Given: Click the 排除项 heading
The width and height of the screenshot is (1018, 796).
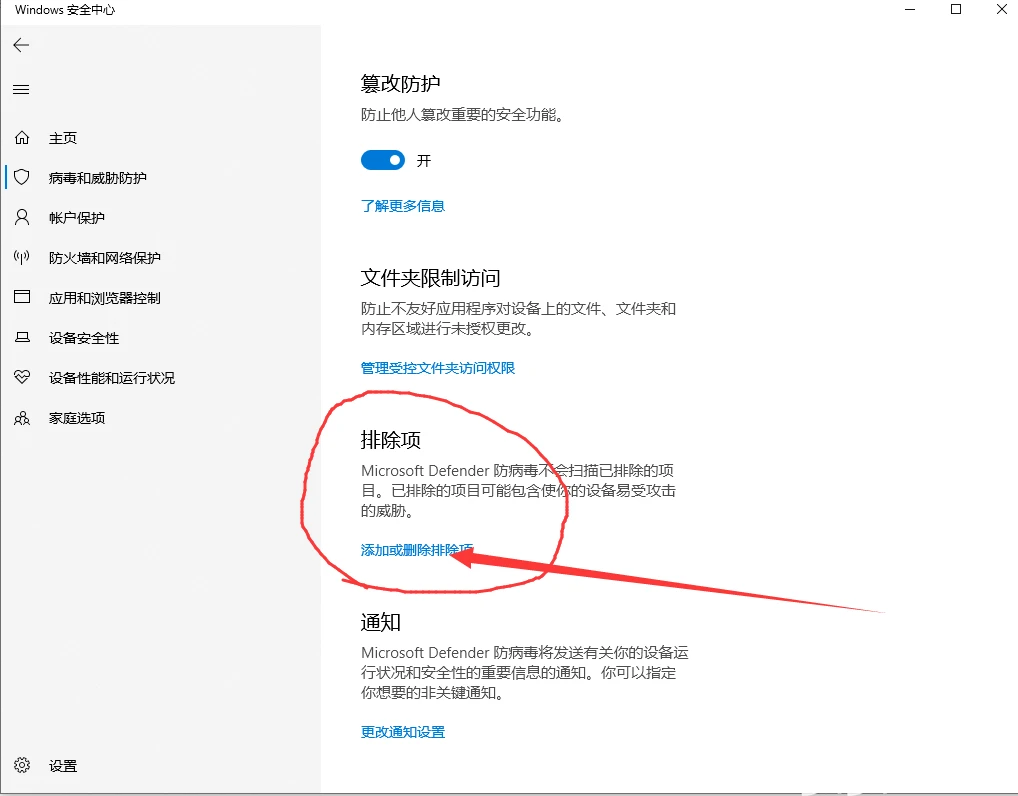Looking at the screenshot, I should [391, 440].
